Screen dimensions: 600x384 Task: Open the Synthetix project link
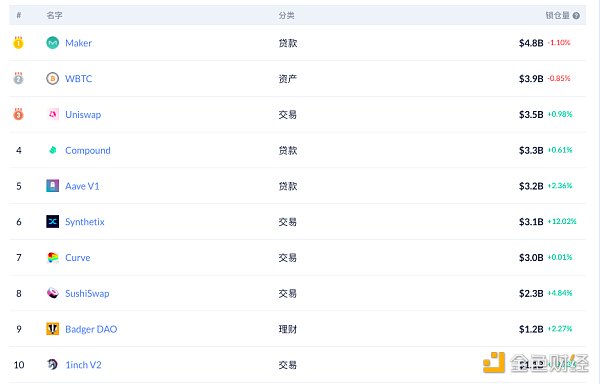[85, 222]
